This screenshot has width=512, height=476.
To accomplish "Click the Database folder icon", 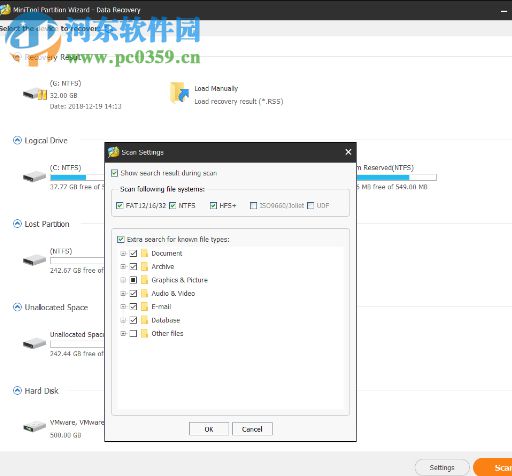I will coord(144,320).
